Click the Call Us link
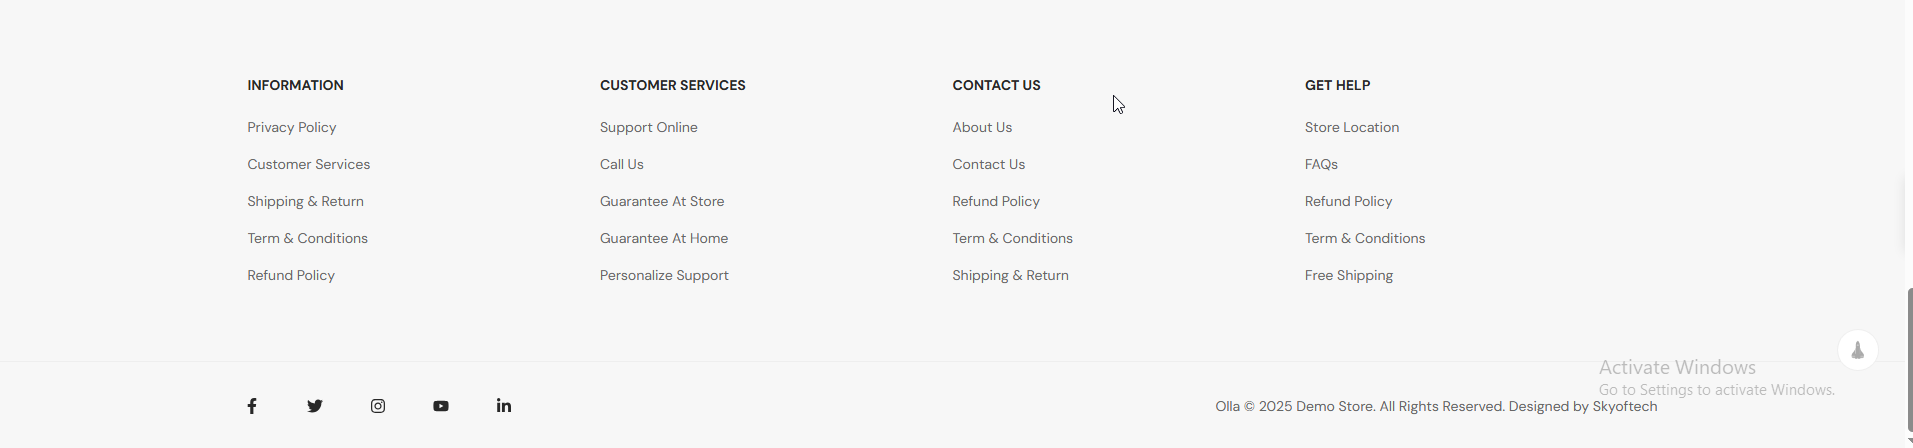 click(x=621, y=164)
